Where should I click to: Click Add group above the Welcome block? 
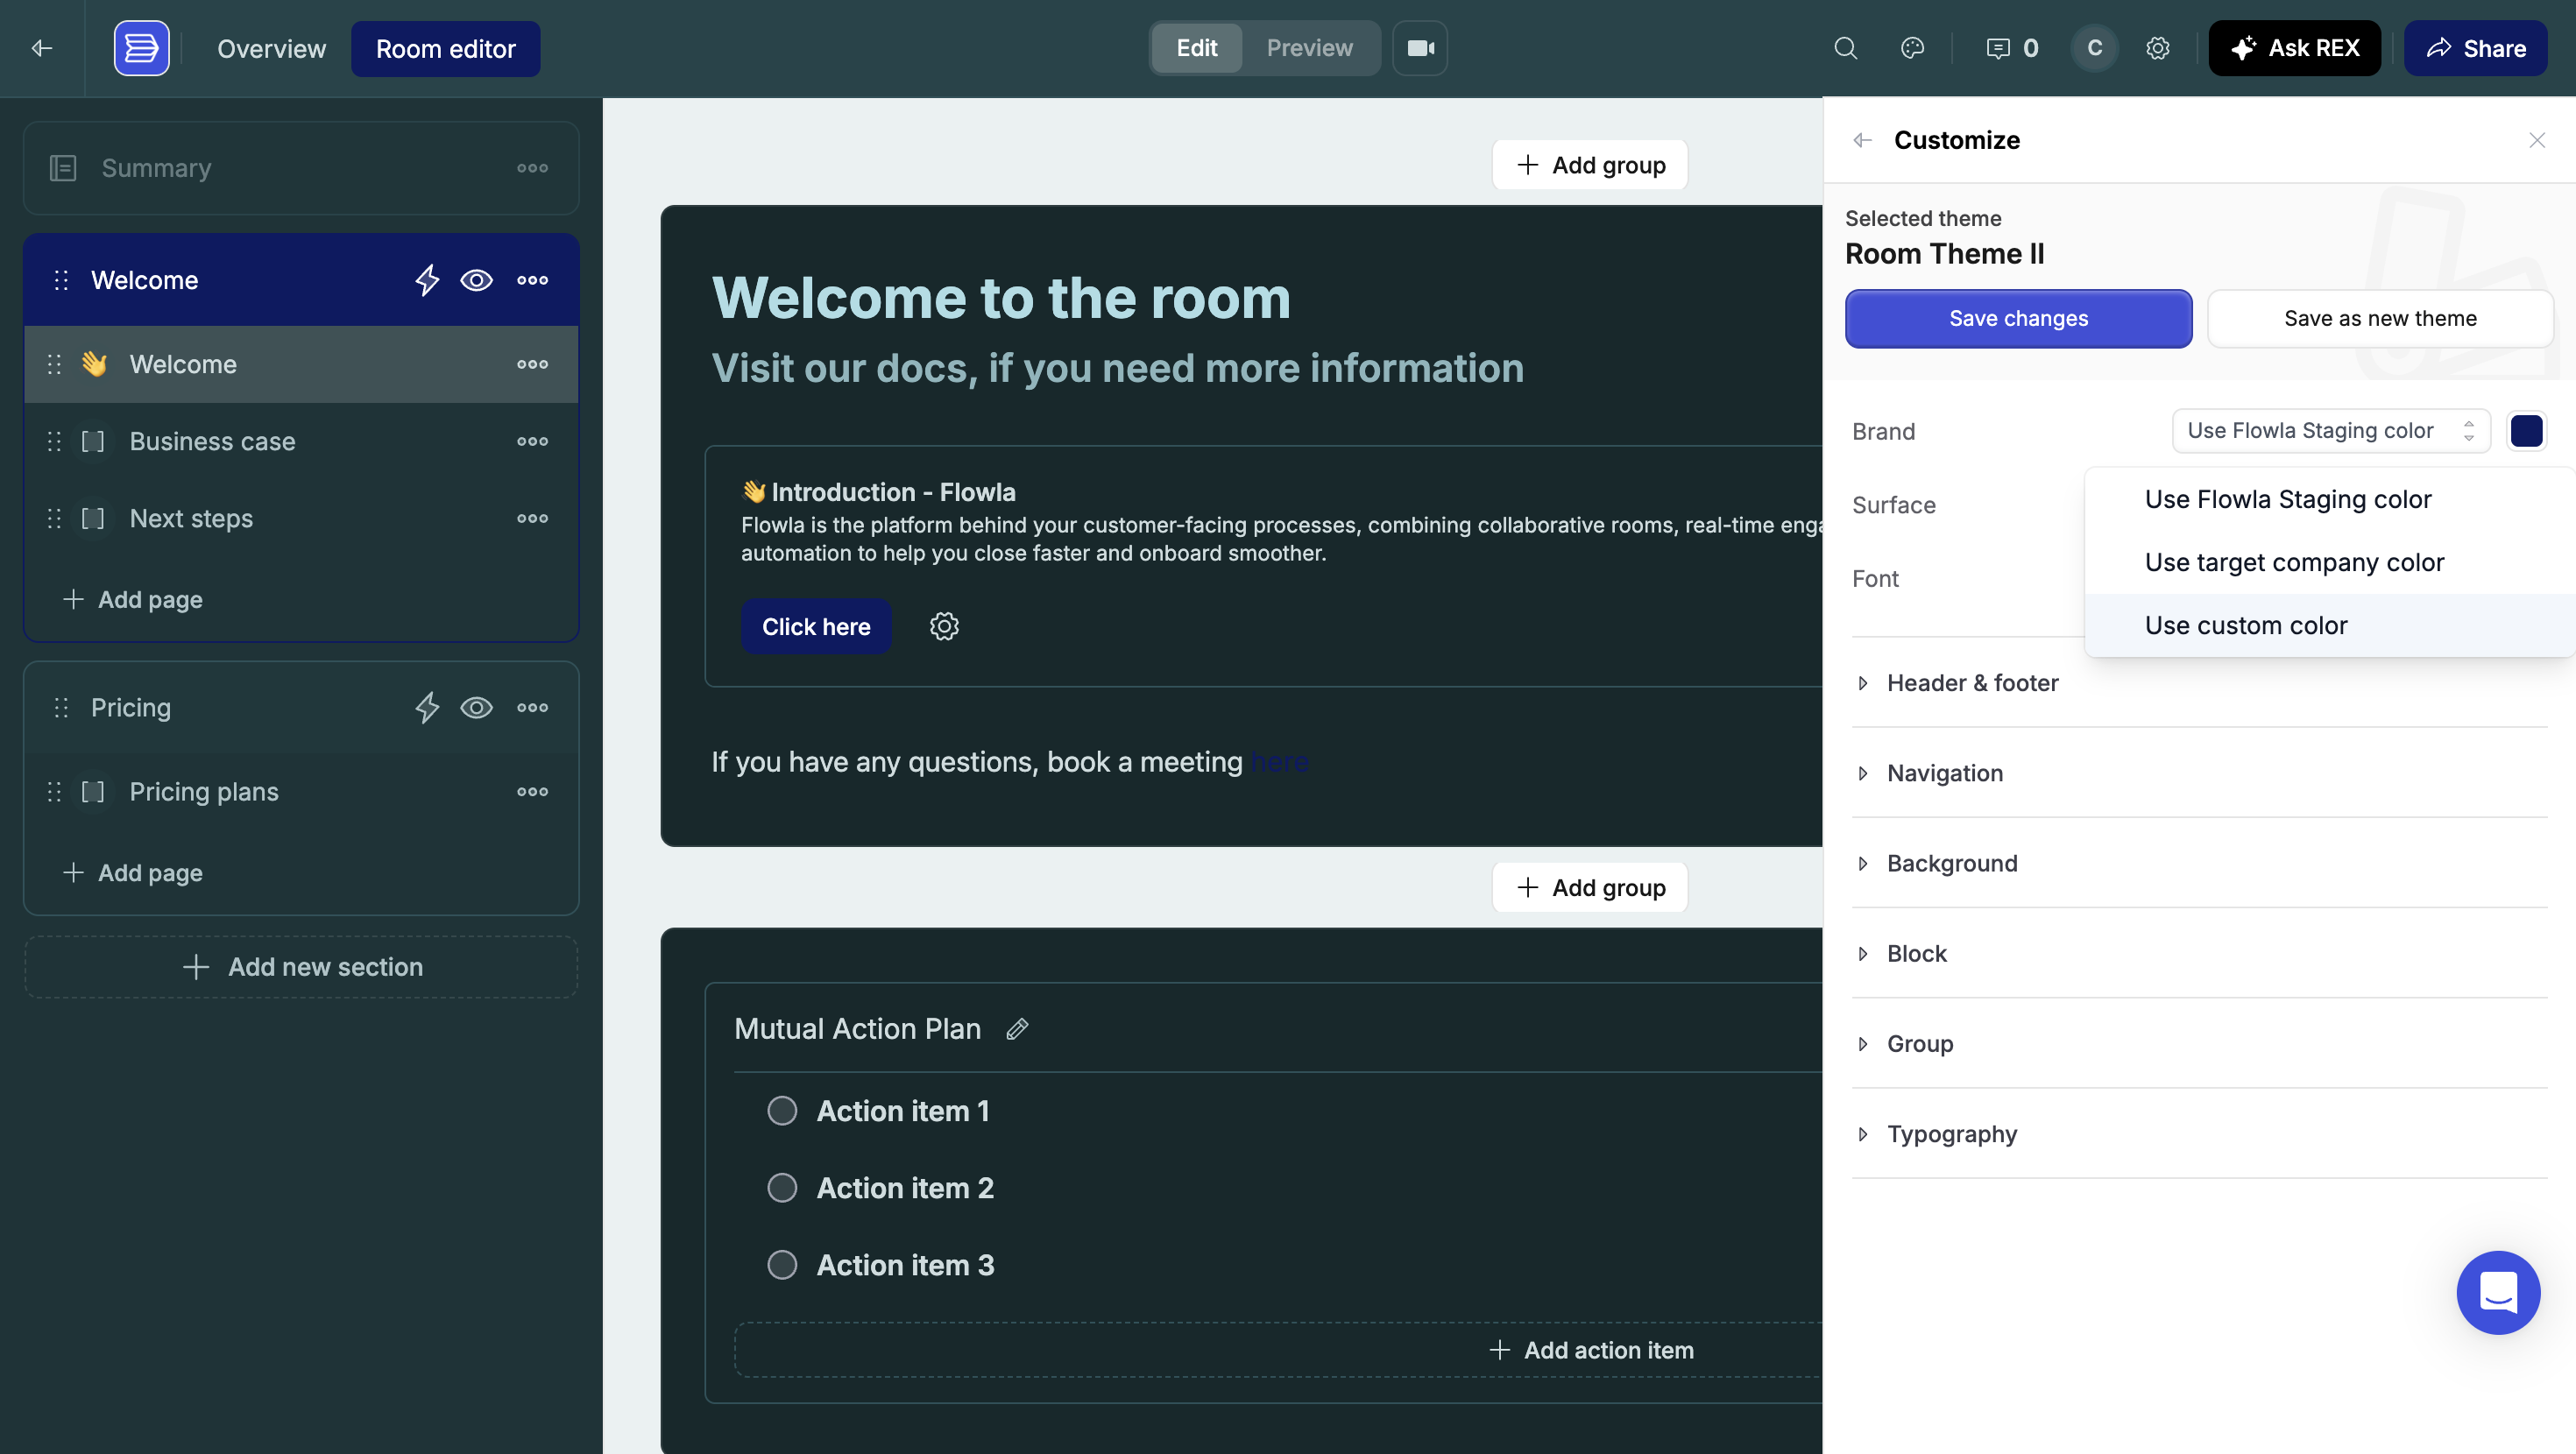(1589, 165)
